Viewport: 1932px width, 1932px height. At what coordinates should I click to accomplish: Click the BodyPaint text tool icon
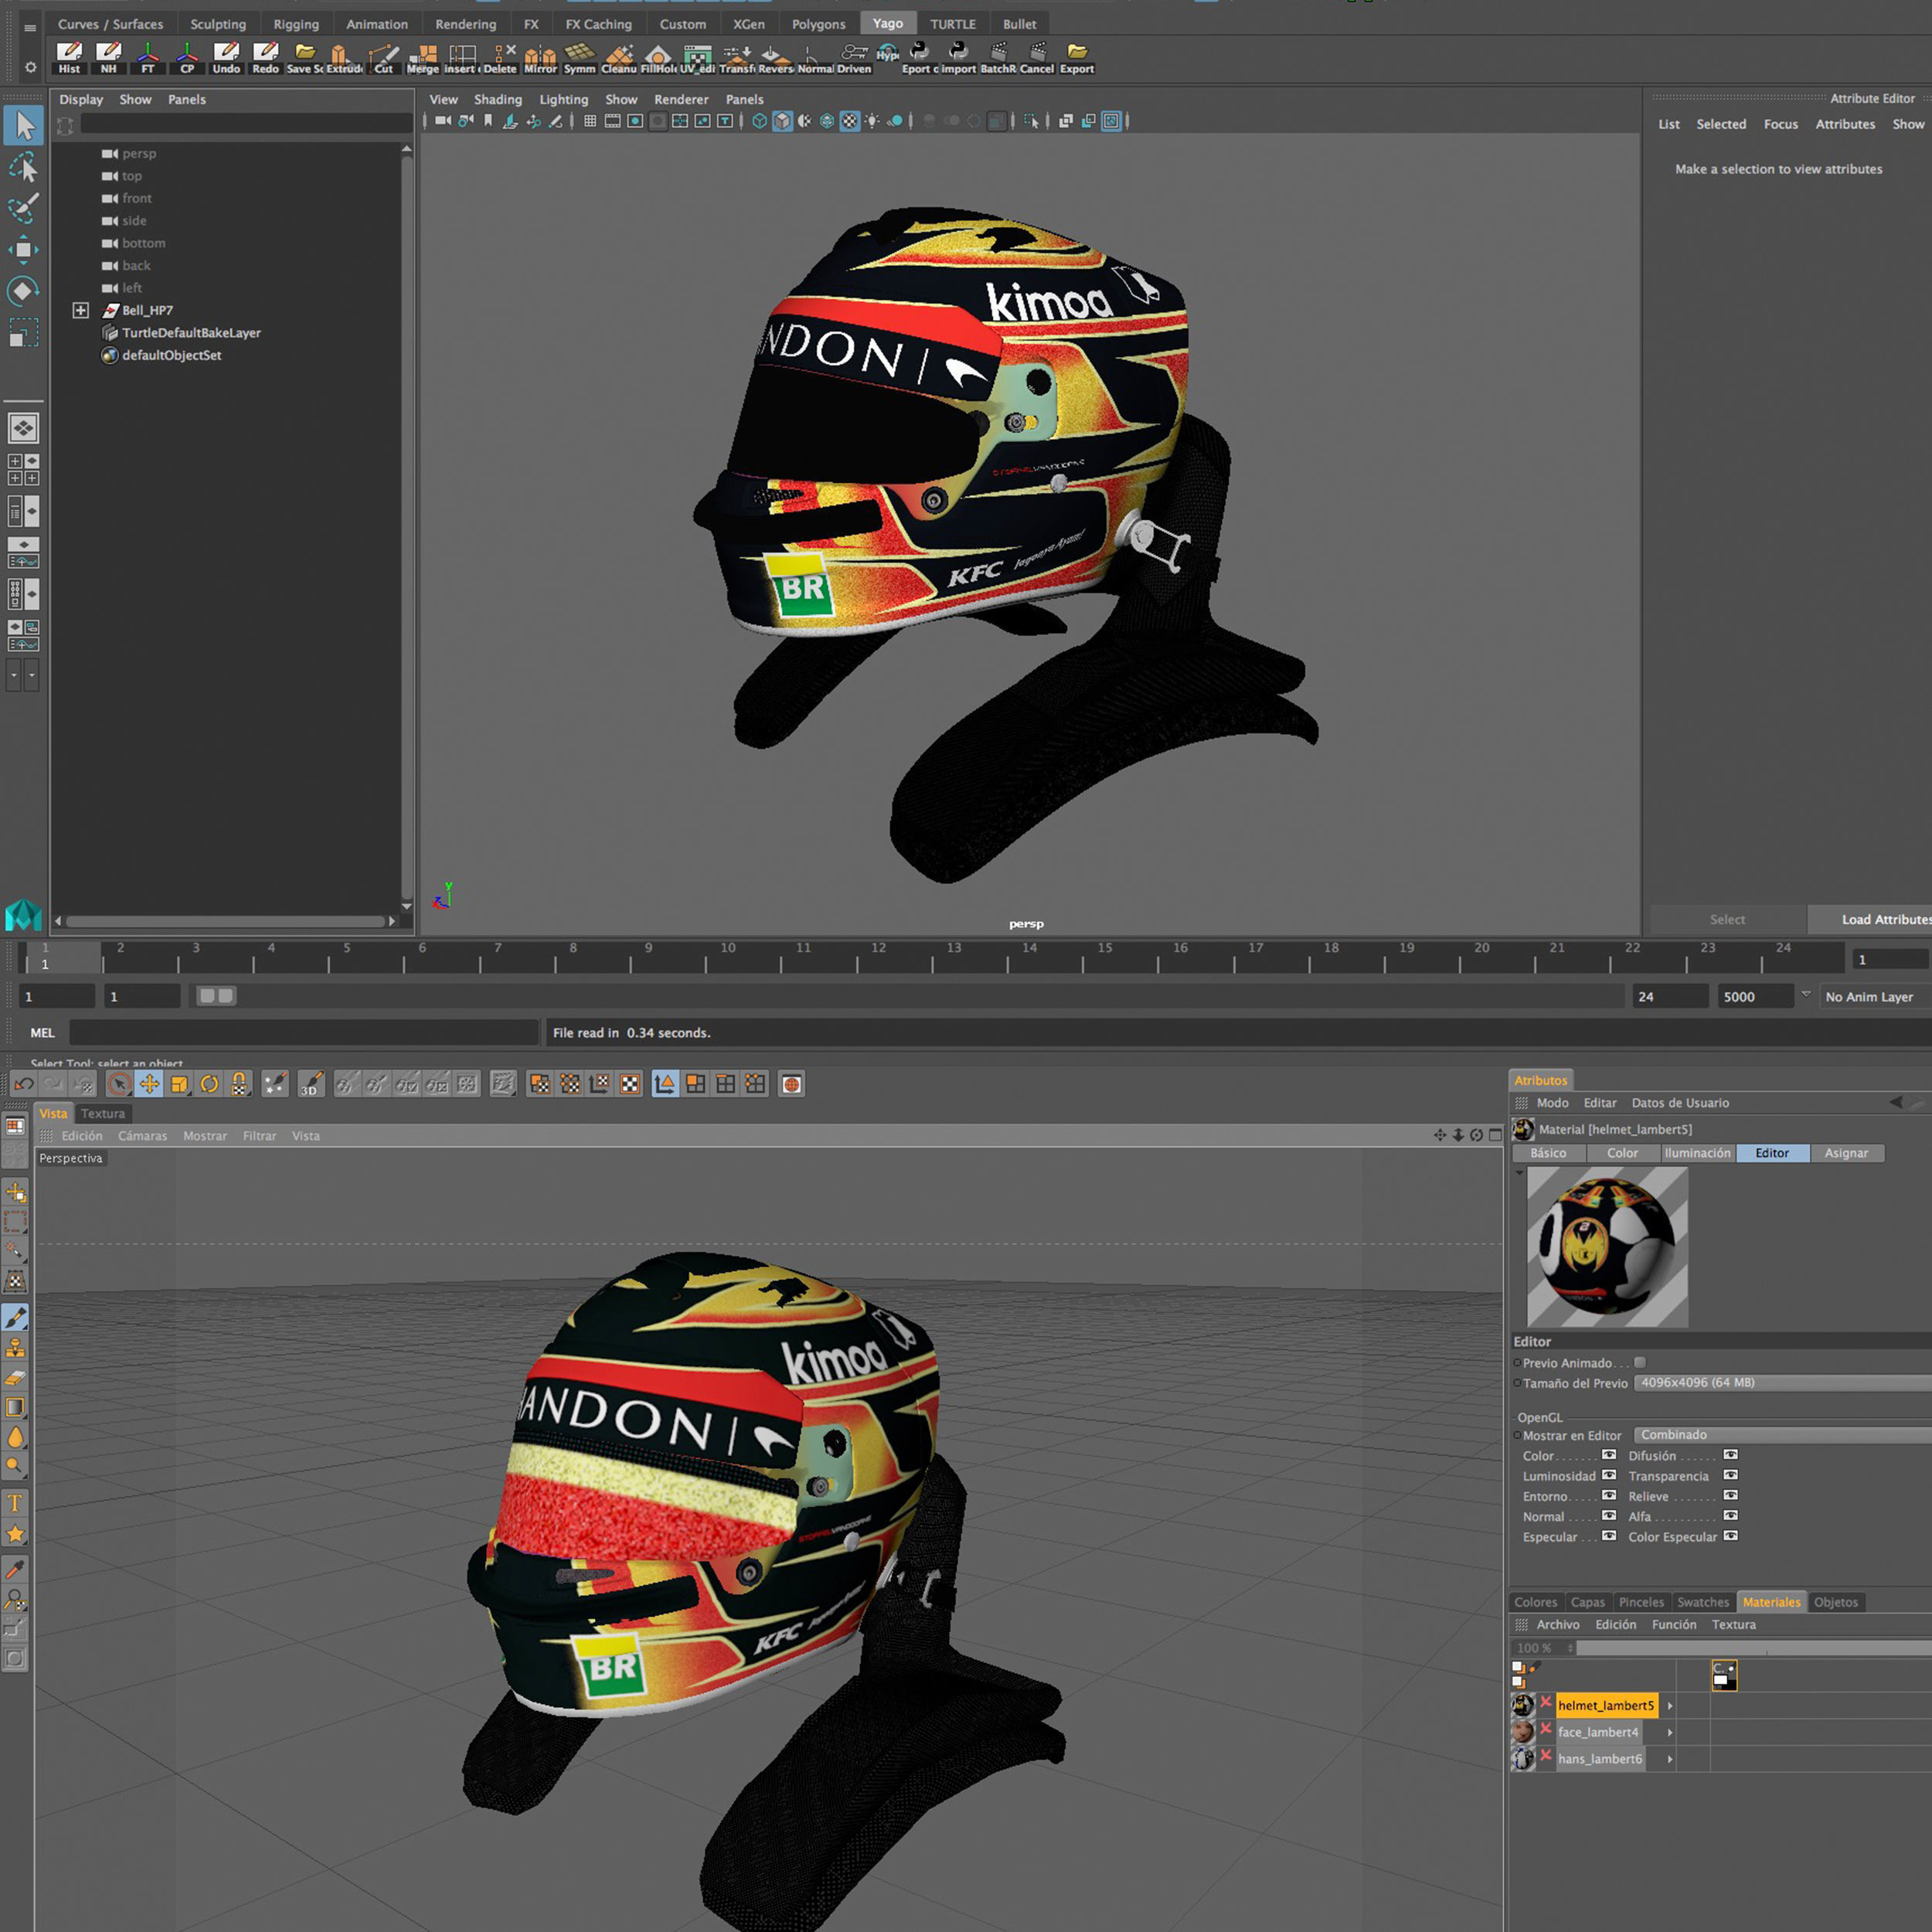pos(16,1502)
